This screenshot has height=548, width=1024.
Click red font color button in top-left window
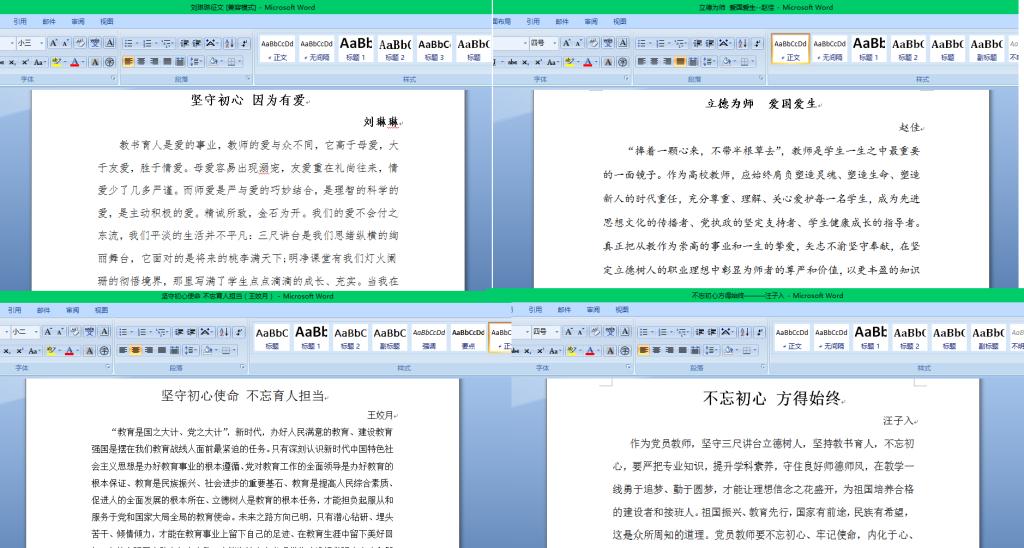(x=76, y=62)
